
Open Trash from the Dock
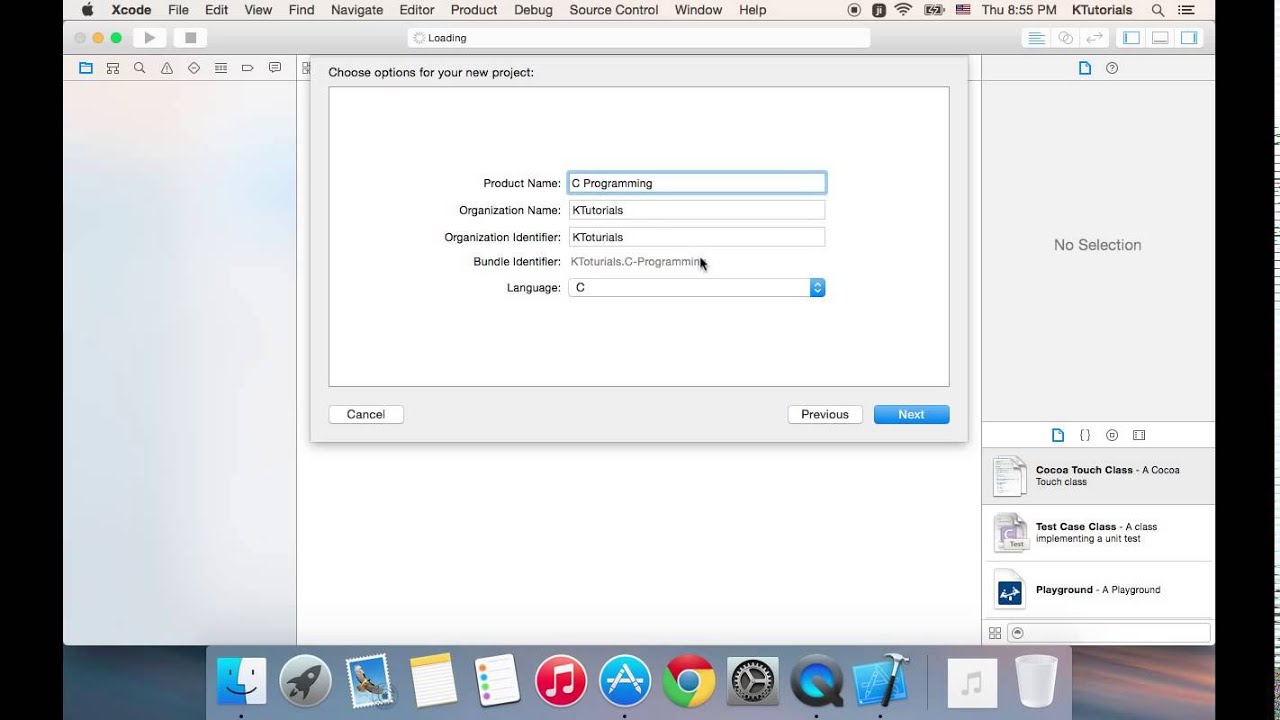[x=1036, y=681]
